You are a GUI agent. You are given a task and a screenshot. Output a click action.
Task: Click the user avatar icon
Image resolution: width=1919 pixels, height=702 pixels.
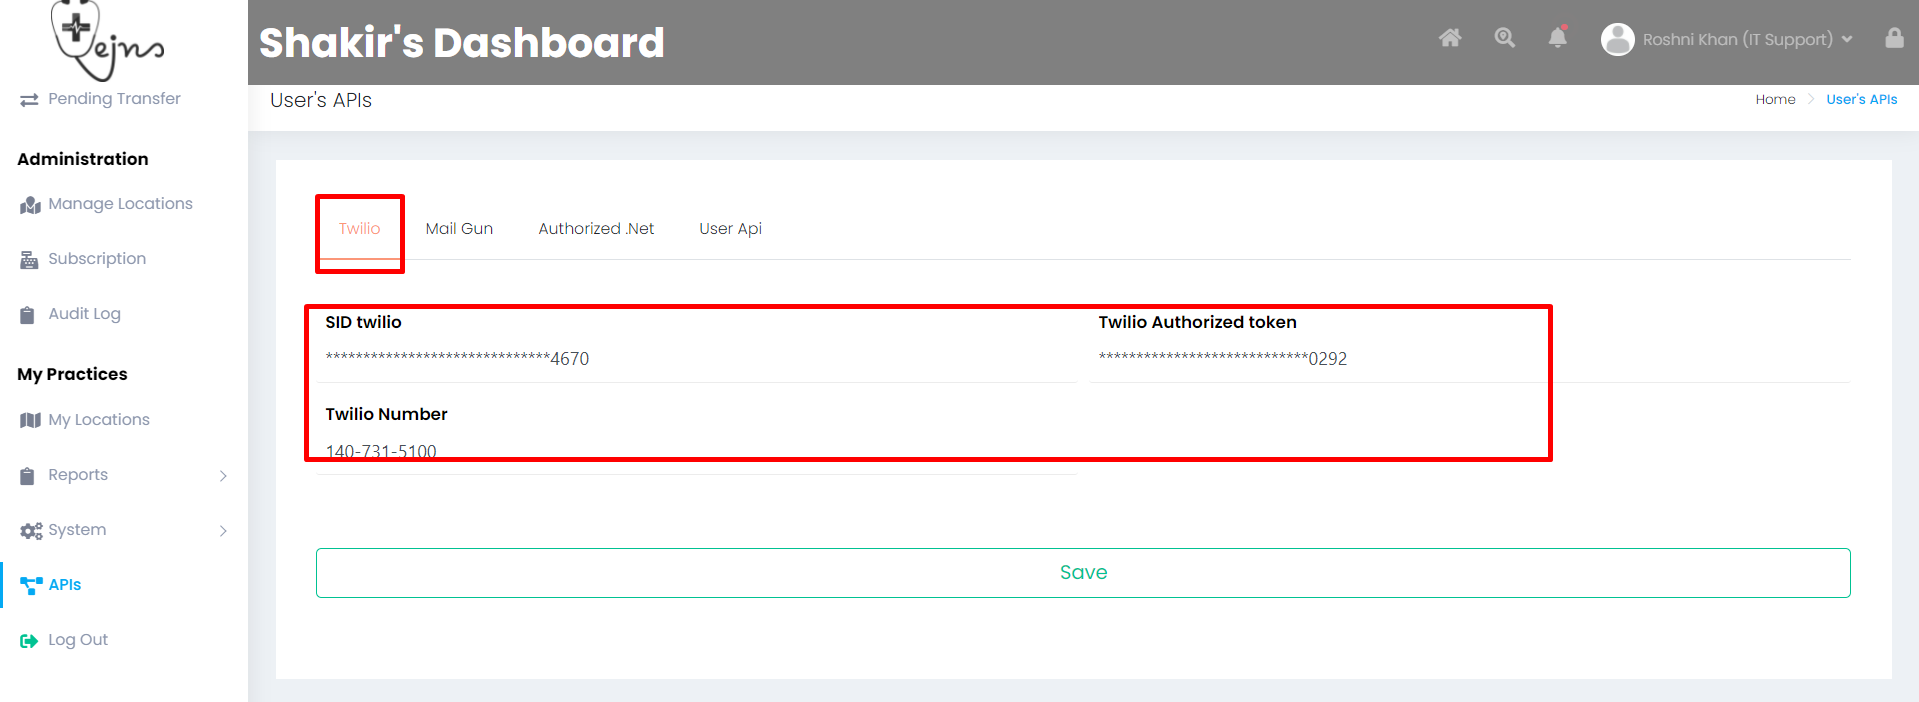point(1617,39)
